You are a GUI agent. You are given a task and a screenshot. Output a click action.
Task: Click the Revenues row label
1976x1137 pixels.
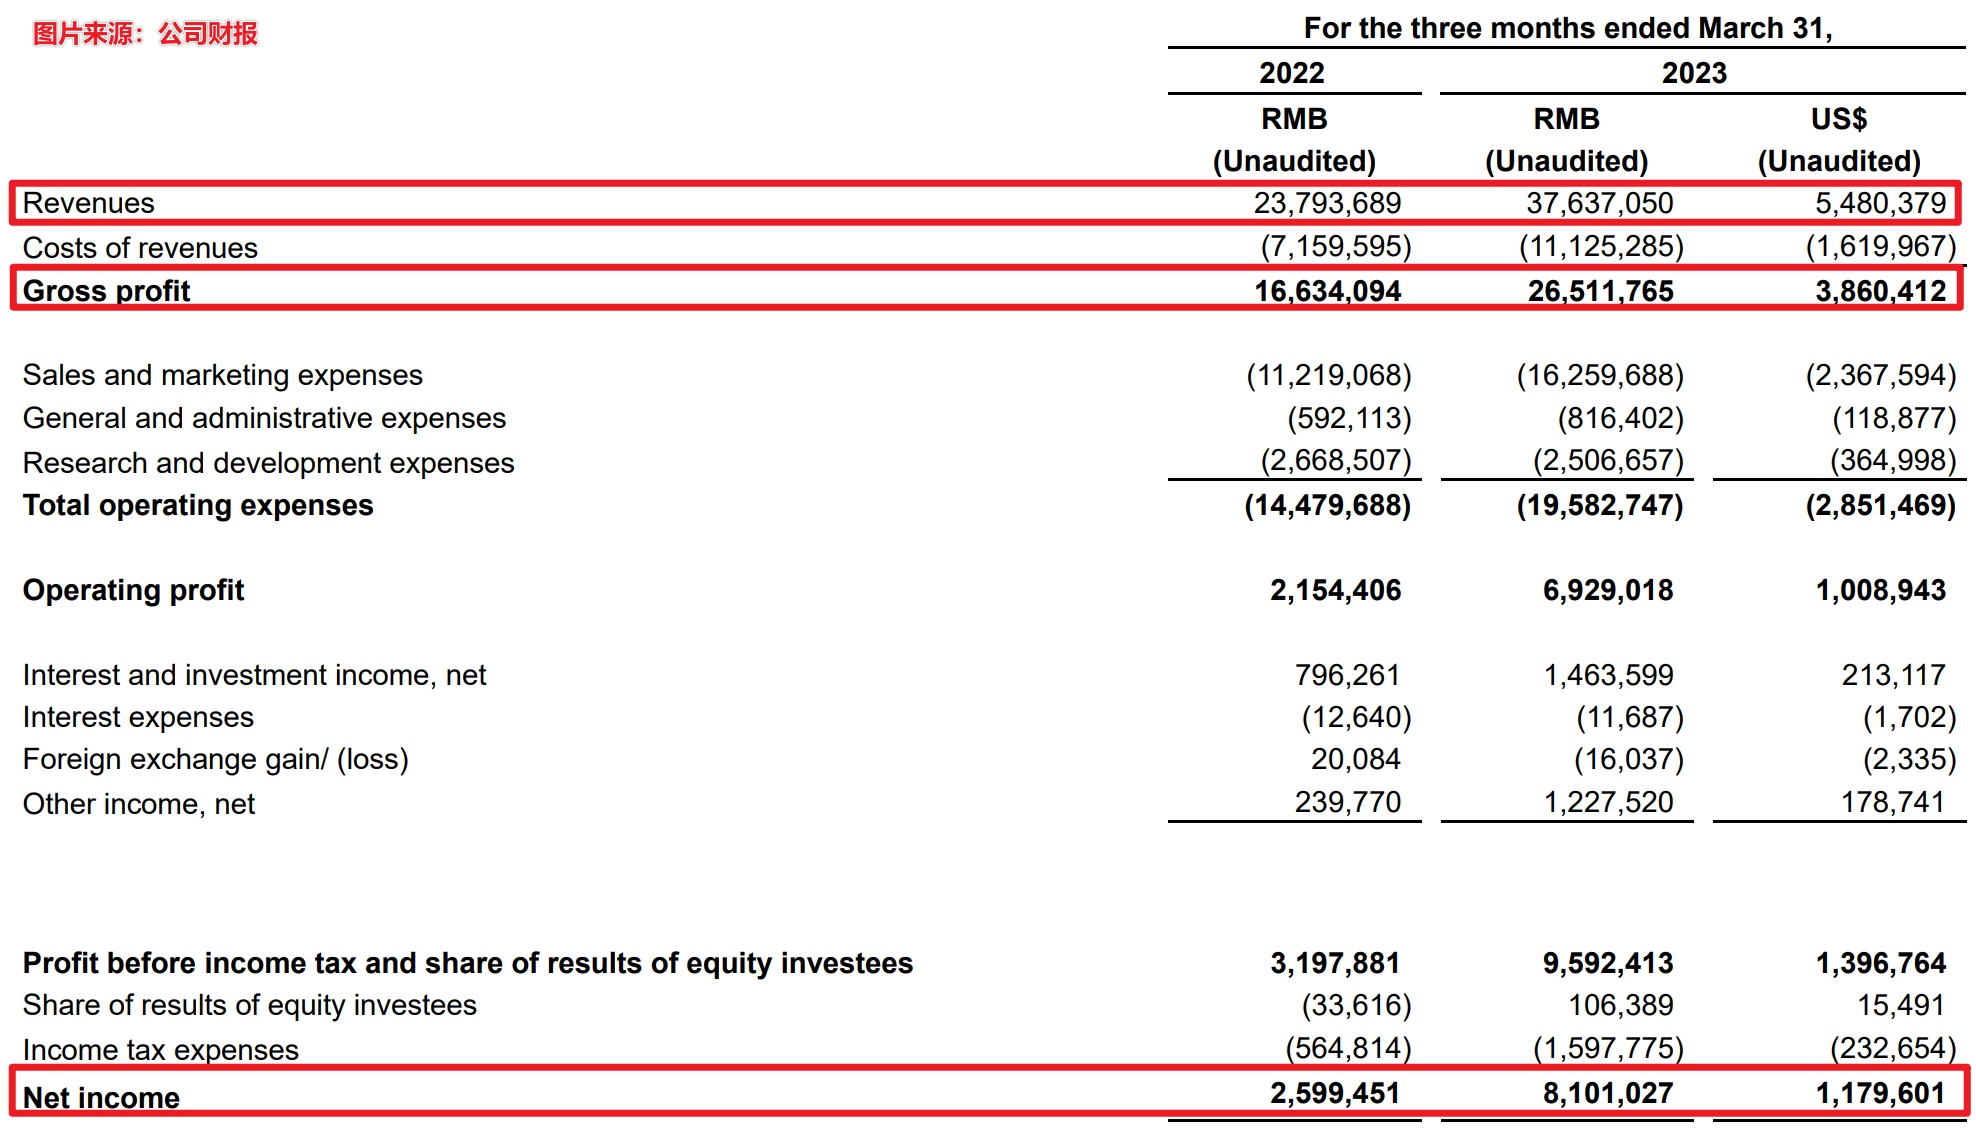click(x=88, y=203)
